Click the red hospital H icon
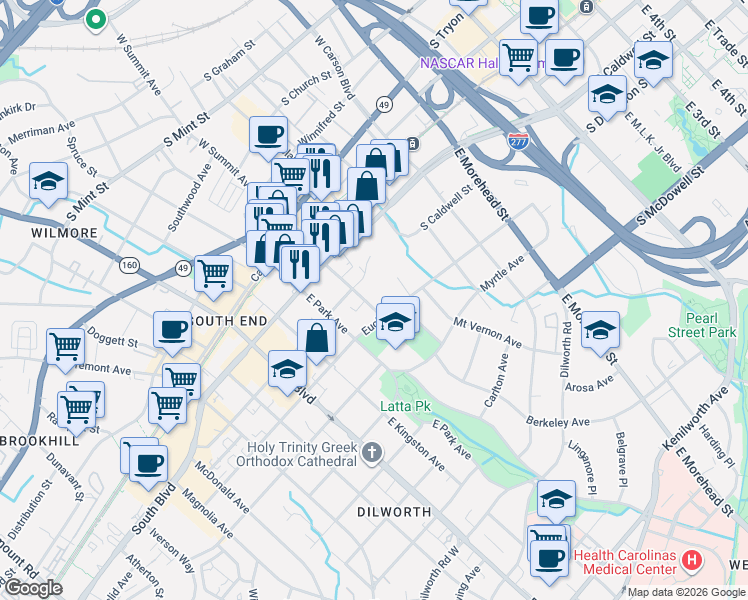This screenshot has width=748, height=600. click(692, 560)
